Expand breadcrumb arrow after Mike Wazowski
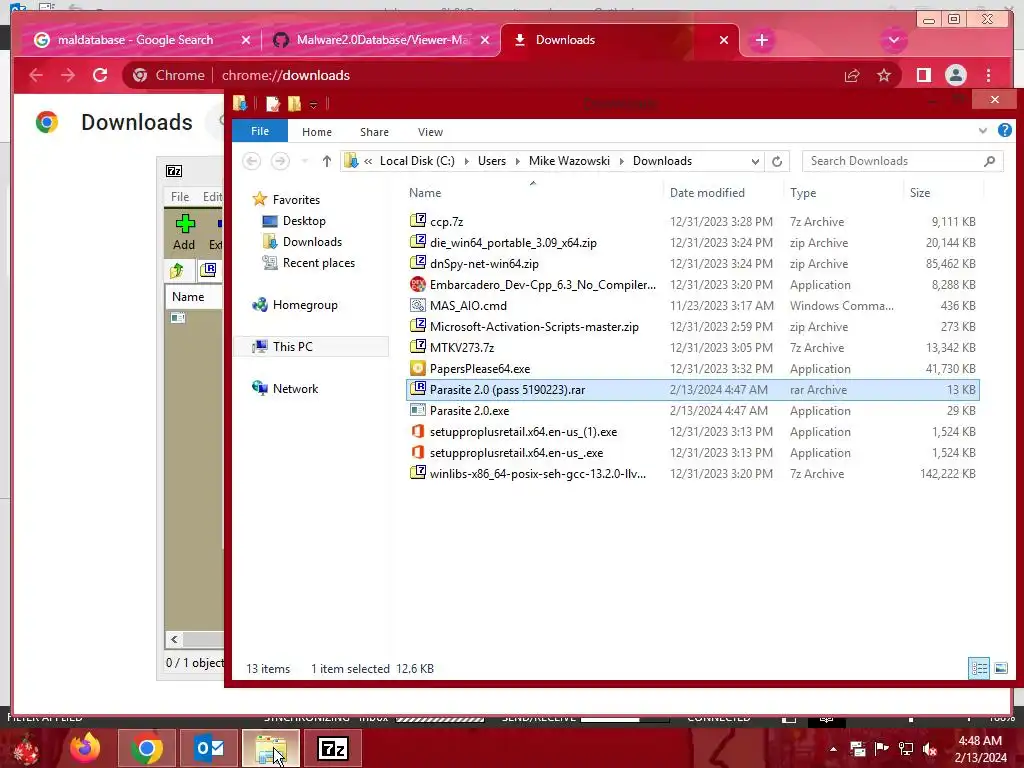 pos(621,161)
